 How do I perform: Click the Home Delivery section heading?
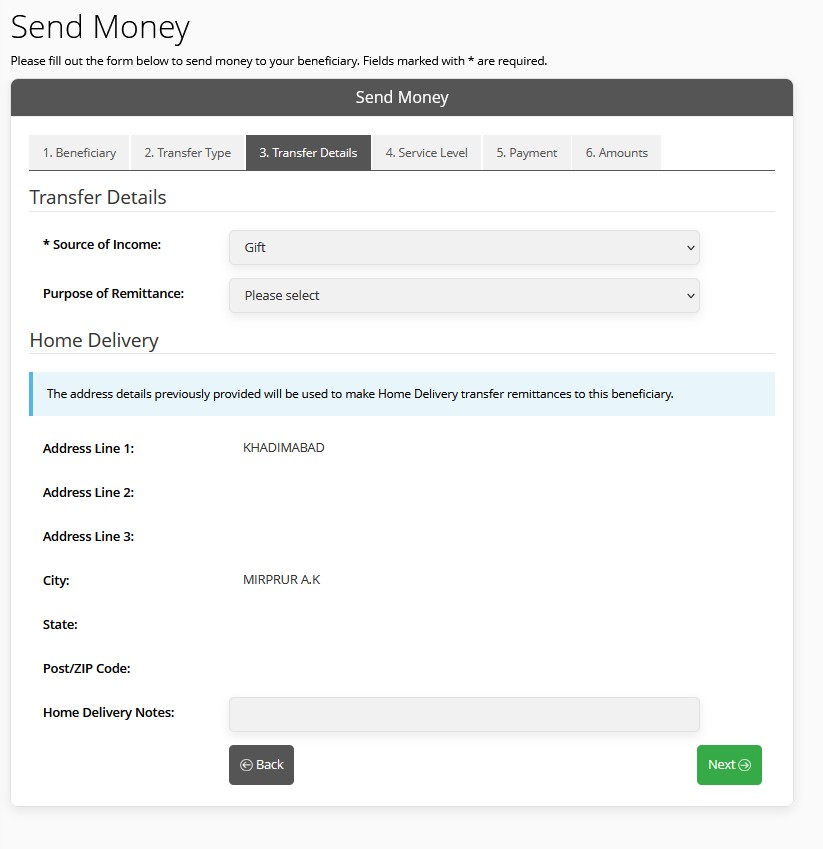pos(94,341)
